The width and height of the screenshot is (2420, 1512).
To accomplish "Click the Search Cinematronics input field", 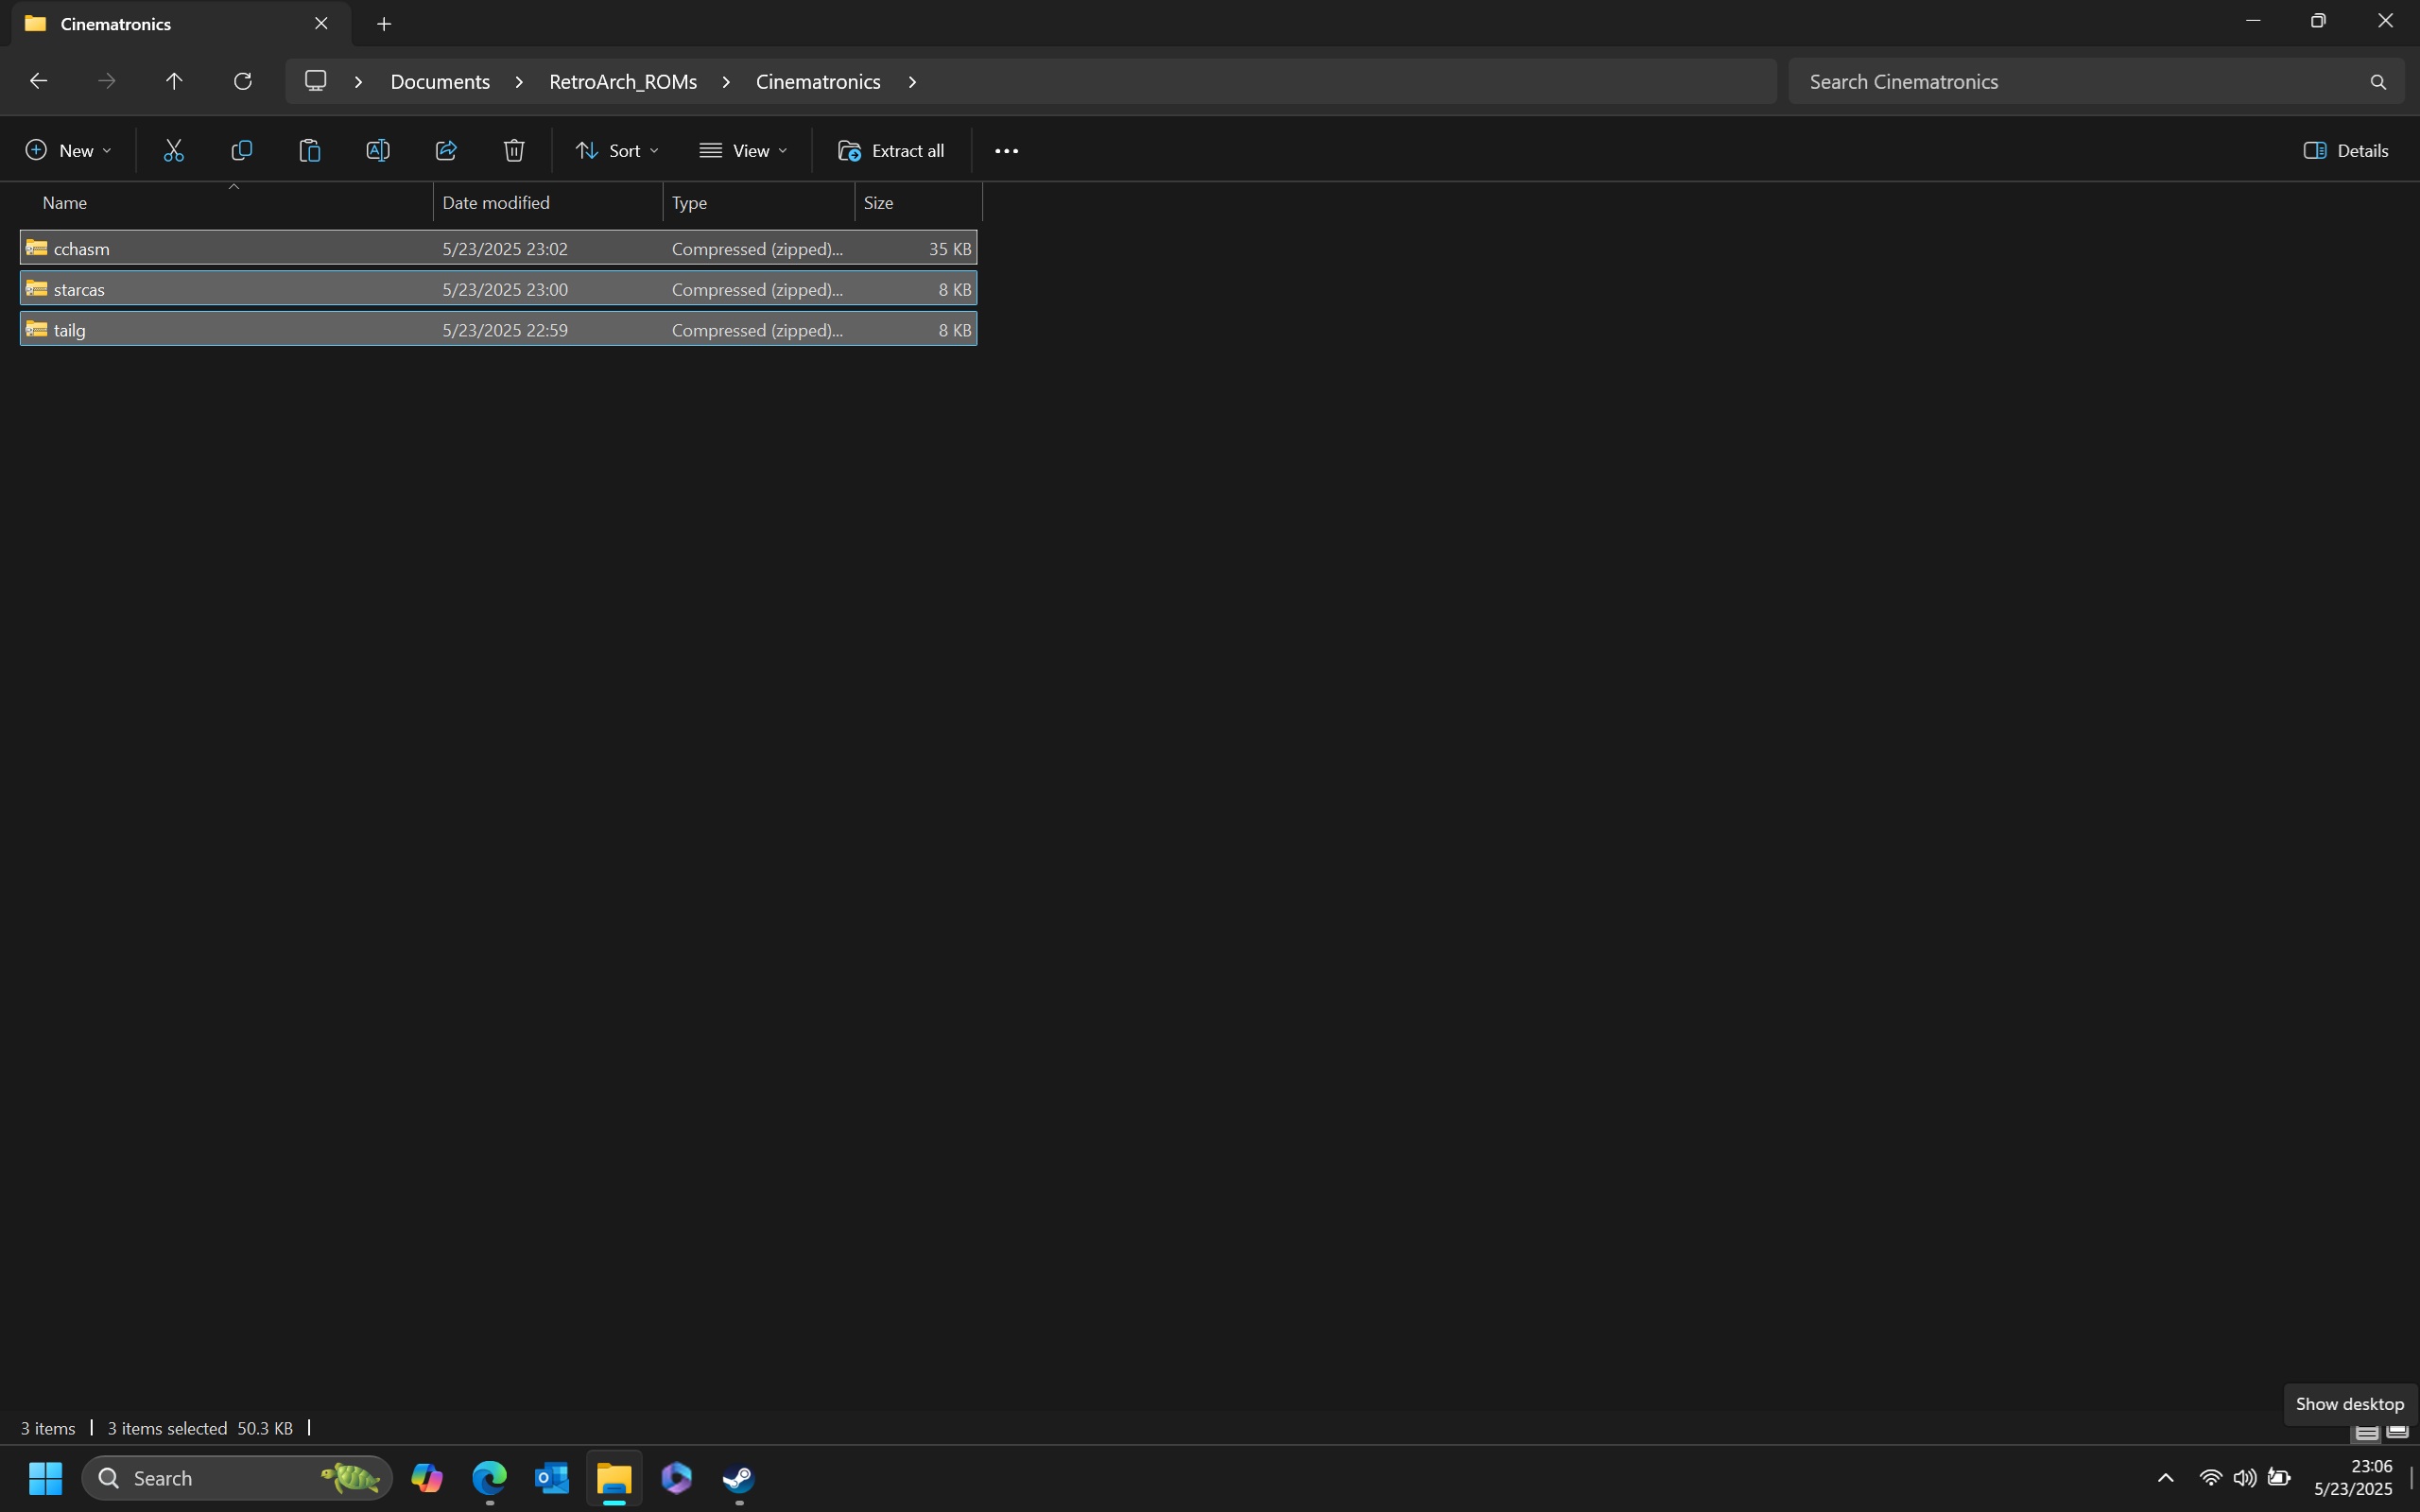I will [x=2080, y=82].
